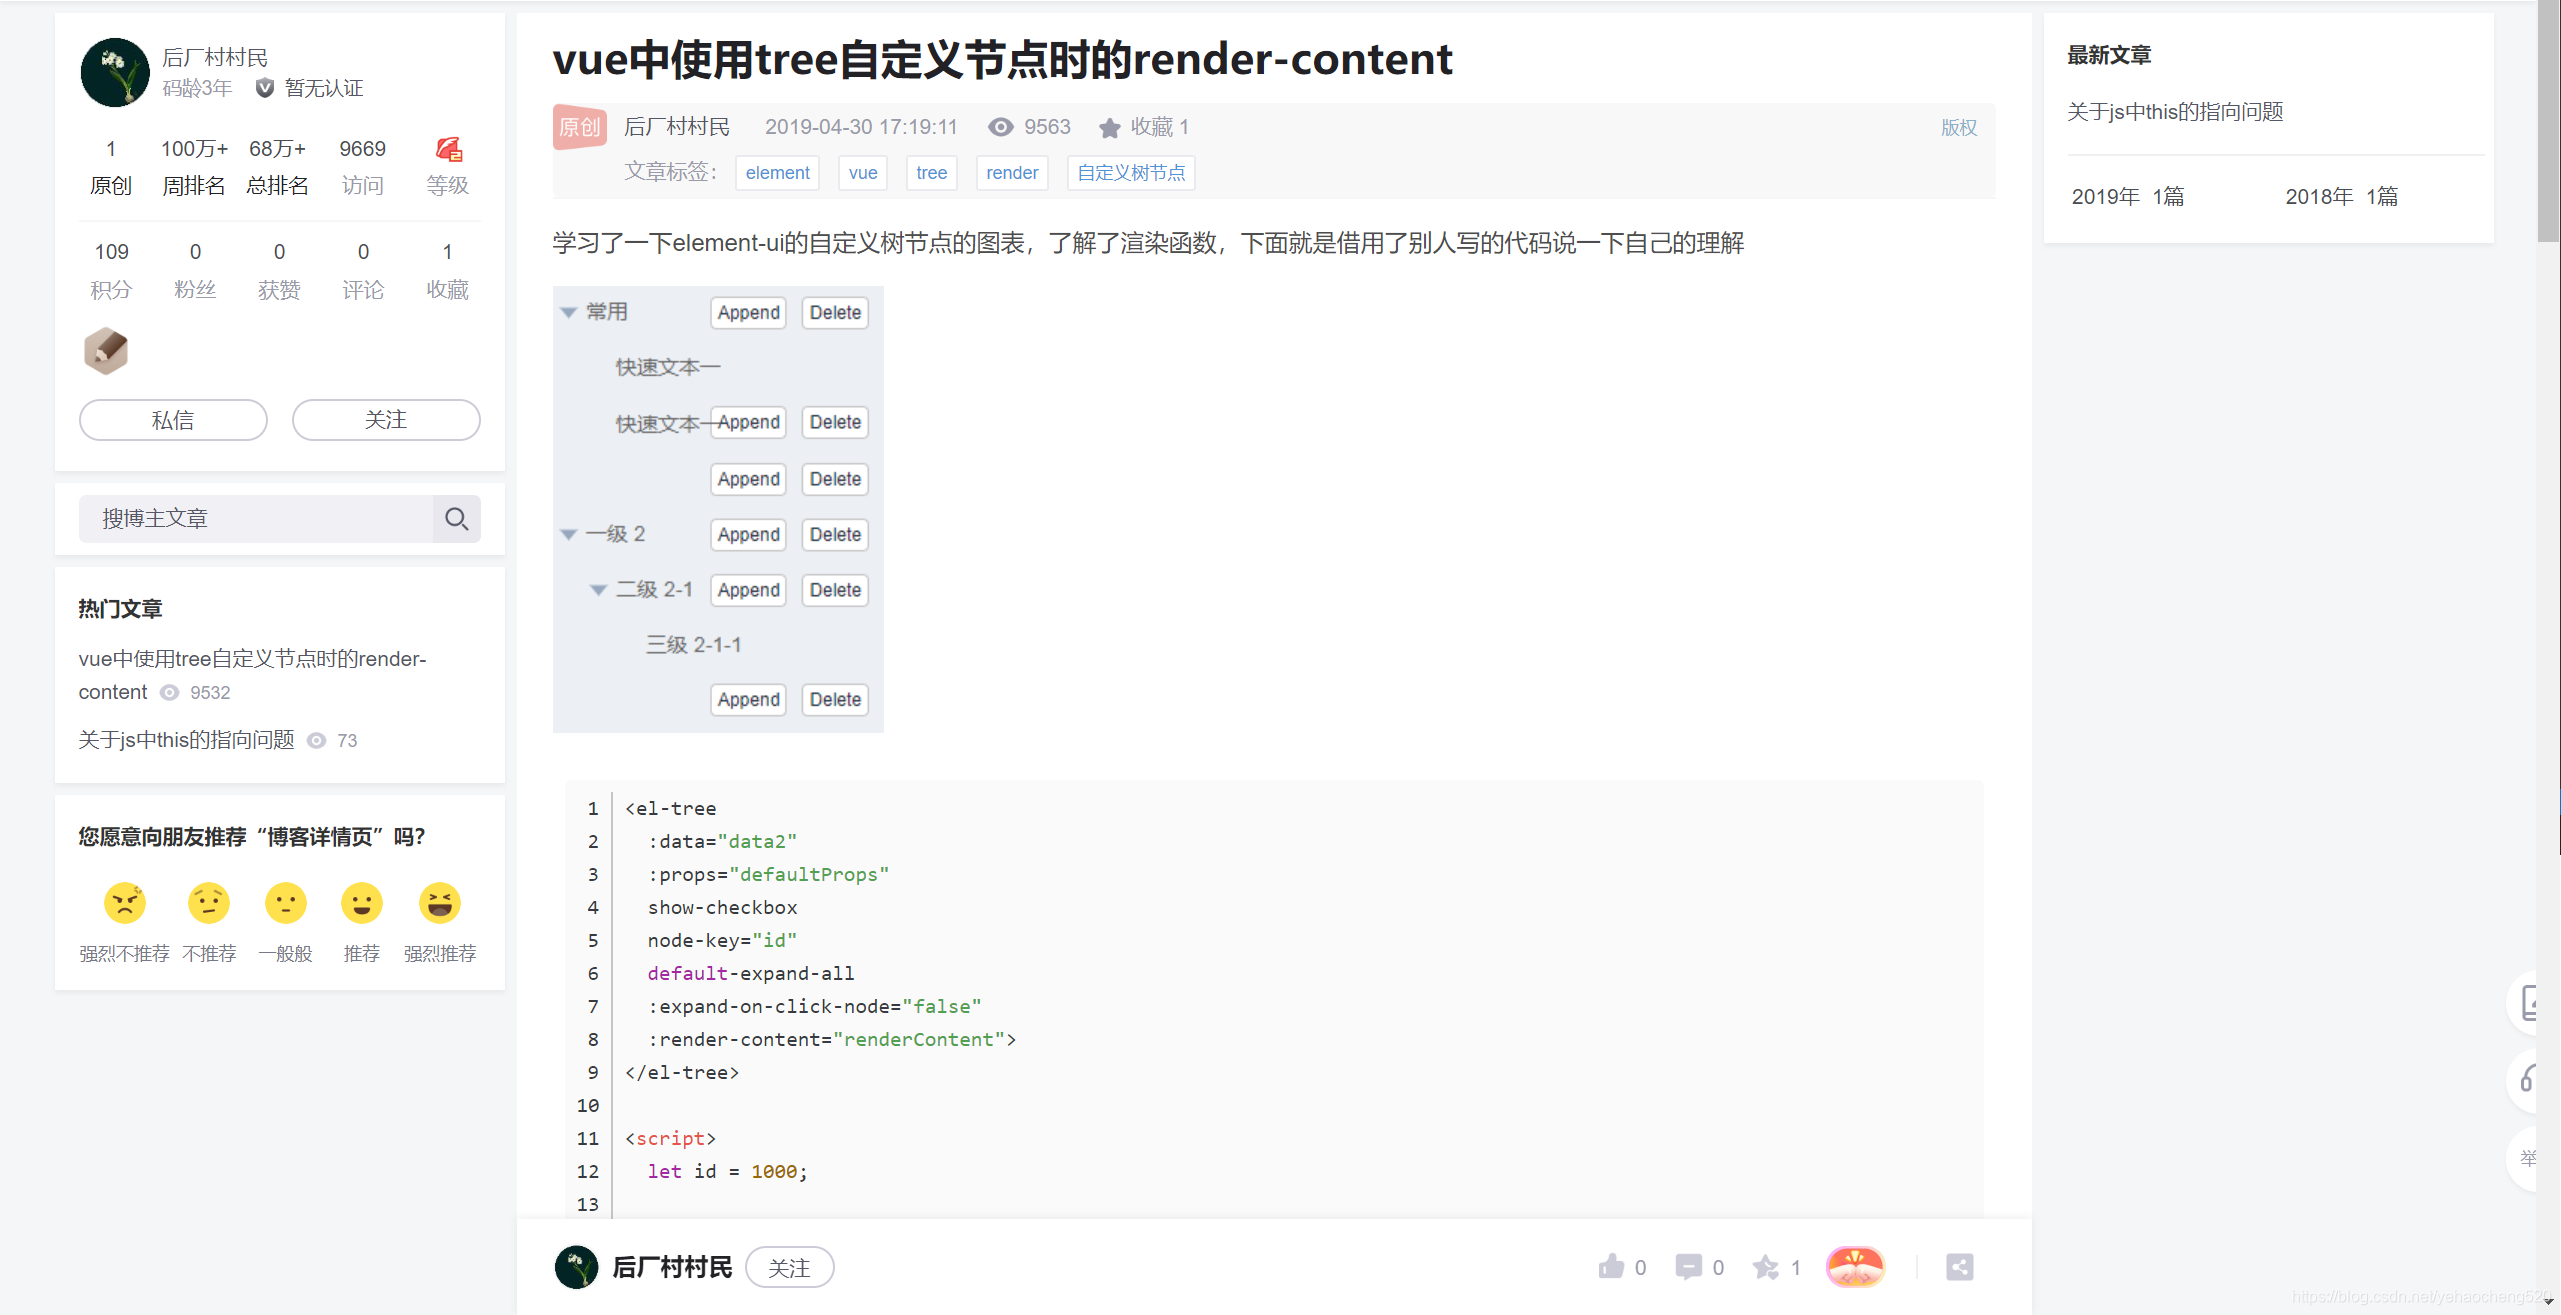Open the element tag

(x=777, y=172)
